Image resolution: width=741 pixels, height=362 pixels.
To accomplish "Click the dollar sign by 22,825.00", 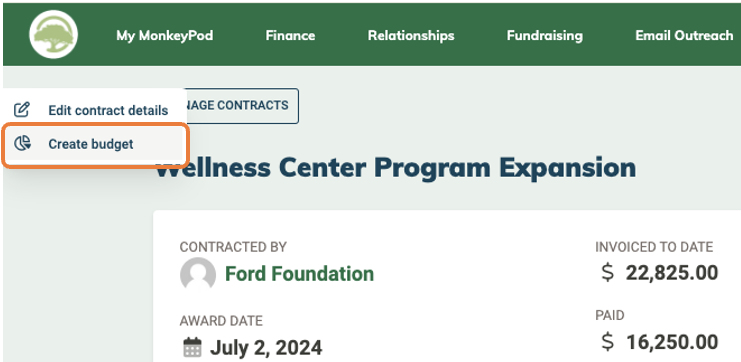I will (608, 273).
